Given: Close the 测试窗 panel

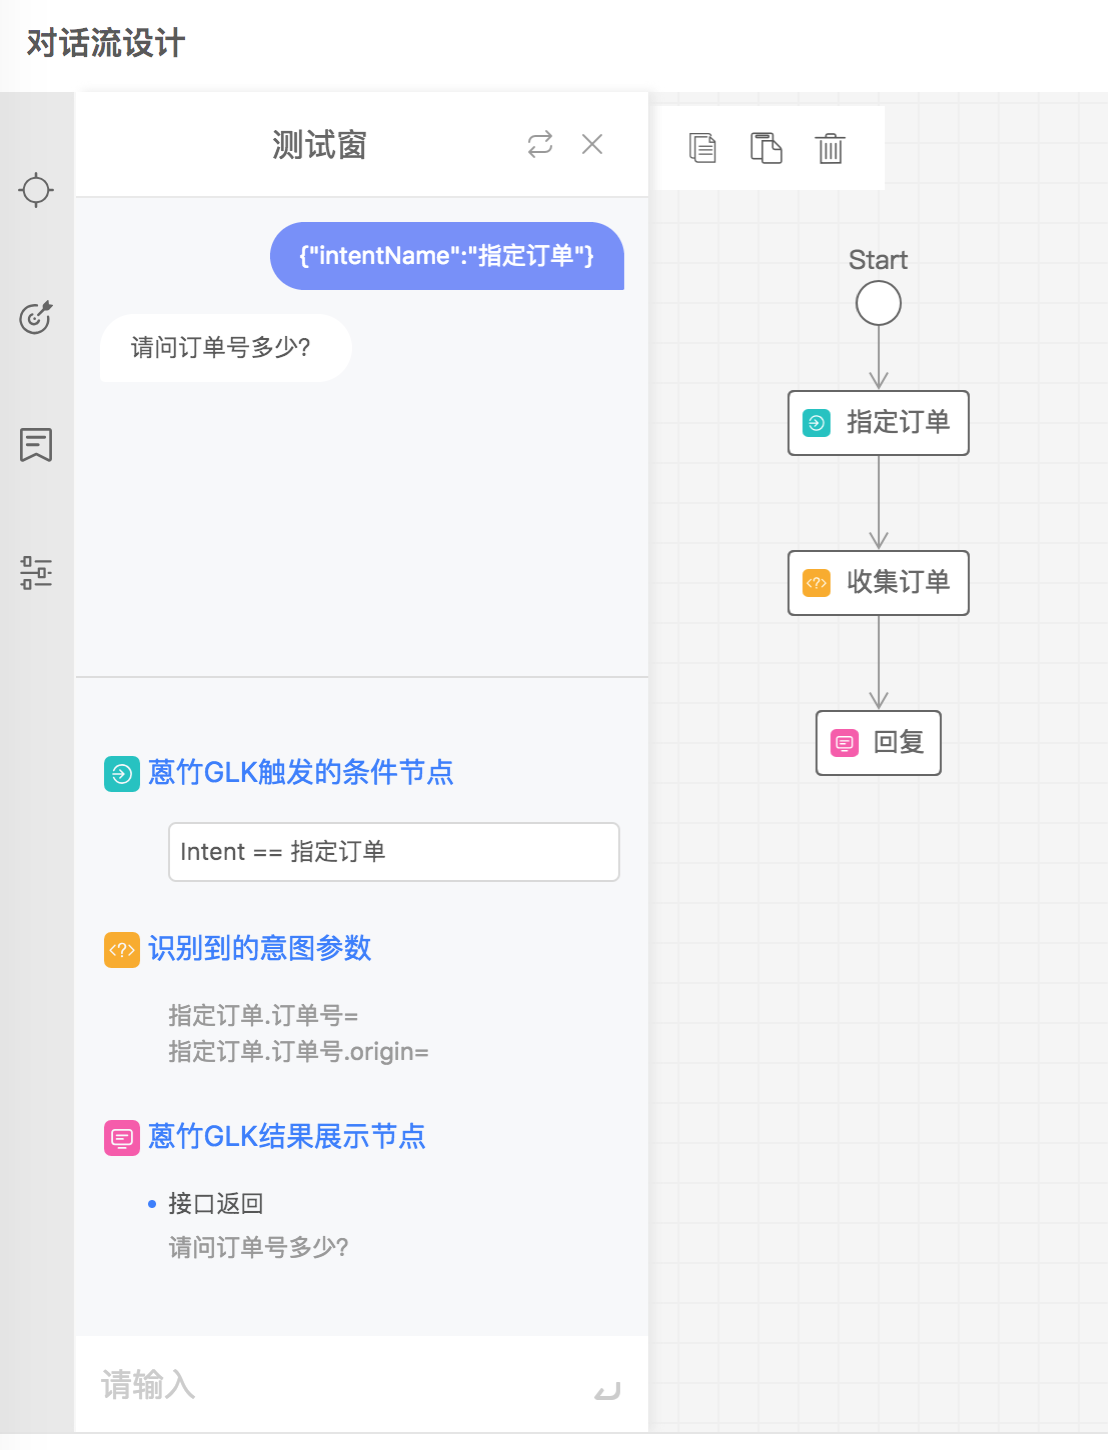Looking at the screenshot, I should point(592,145).
